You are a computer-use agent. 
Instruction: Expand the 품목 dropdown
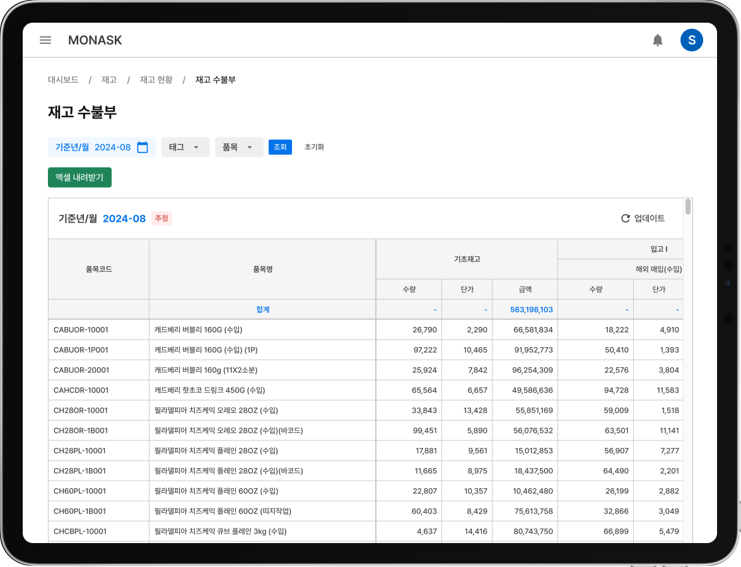click(239, 147)
